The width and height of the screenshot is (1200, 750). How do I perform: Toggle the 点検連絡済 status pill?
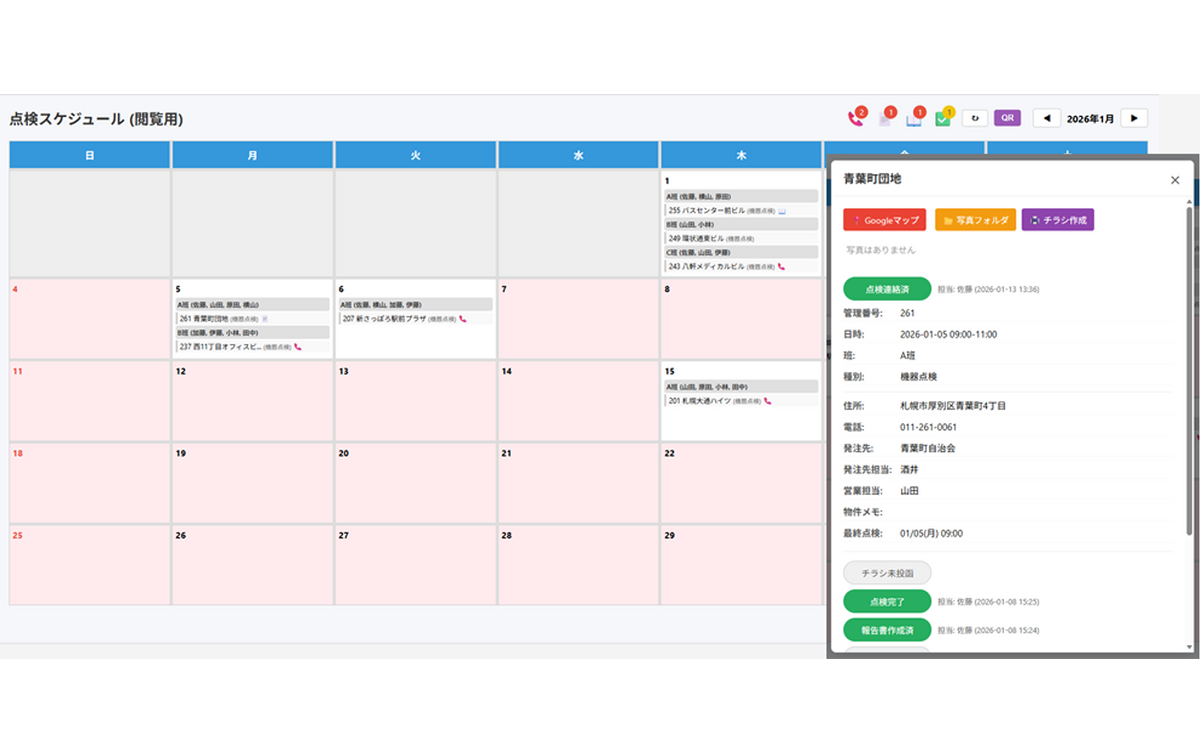pos(887,289)
